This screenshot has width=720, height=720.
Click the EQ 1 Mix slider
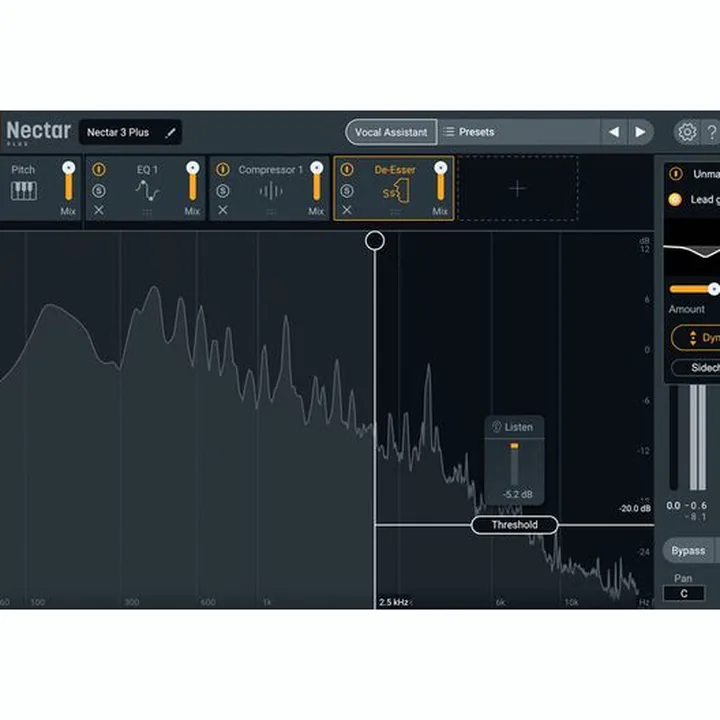(192, 181)
